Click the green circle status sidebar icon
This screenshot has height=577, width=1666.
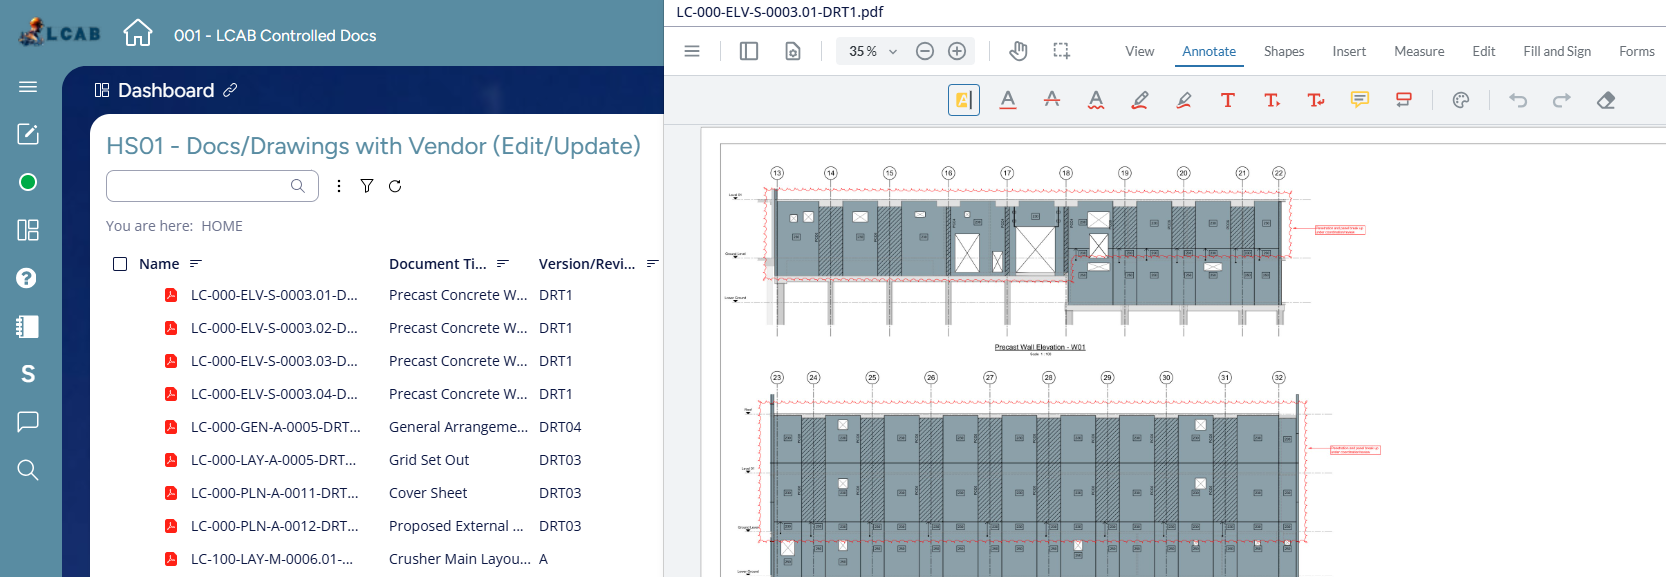[x=28, y=182]
